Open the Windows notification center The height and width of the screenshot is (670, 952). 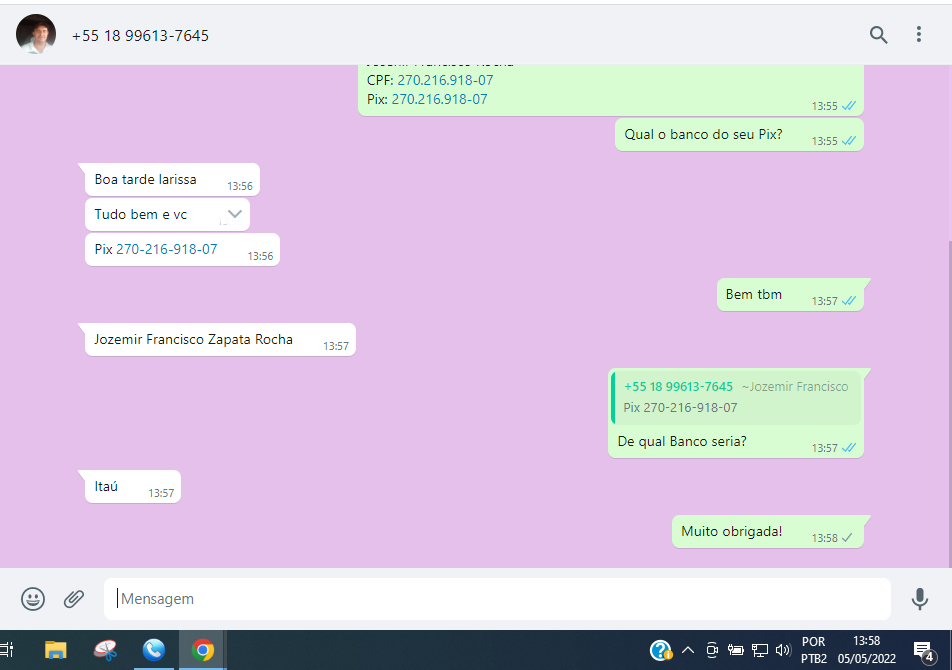tap(923, 650)
